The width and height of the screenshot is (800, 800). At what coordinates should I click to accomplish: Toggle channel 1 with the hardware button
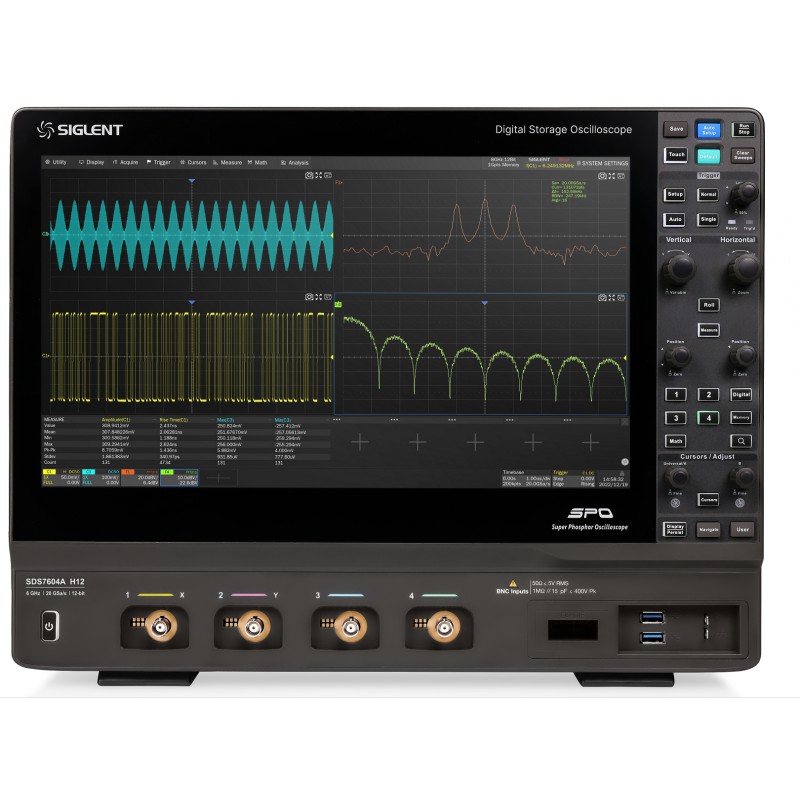click(x=676, y=394)
